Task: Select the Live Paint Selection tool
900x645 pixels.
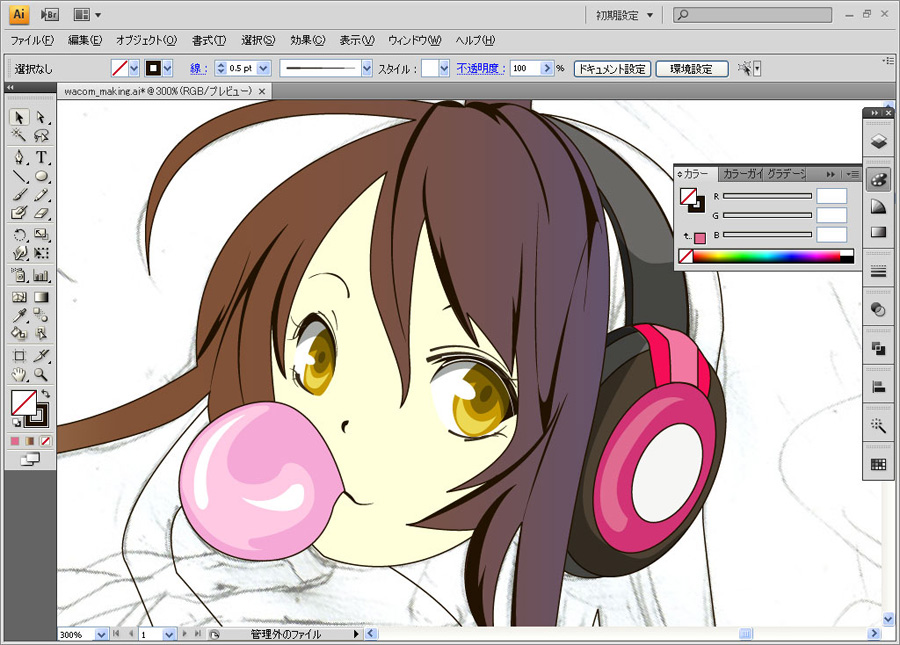Action: [x=41, y=333]
